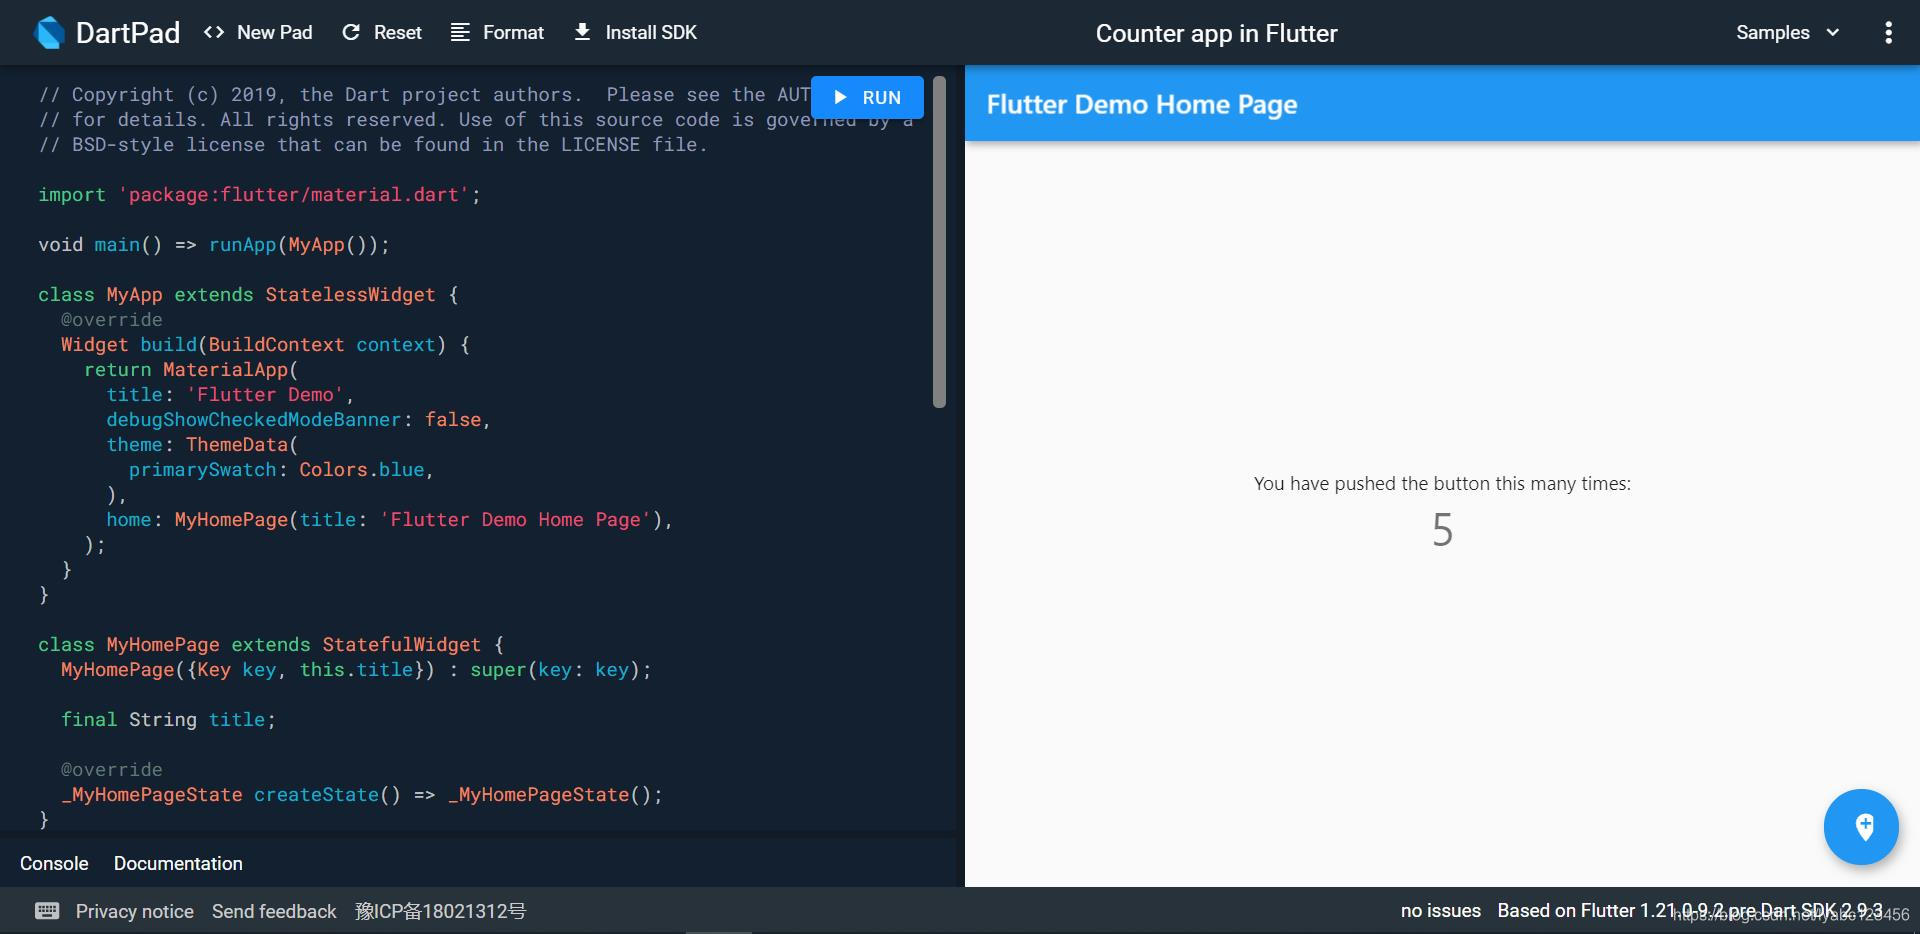
Task: Open the three-dot overflow menu
Action: point(1888,33)
